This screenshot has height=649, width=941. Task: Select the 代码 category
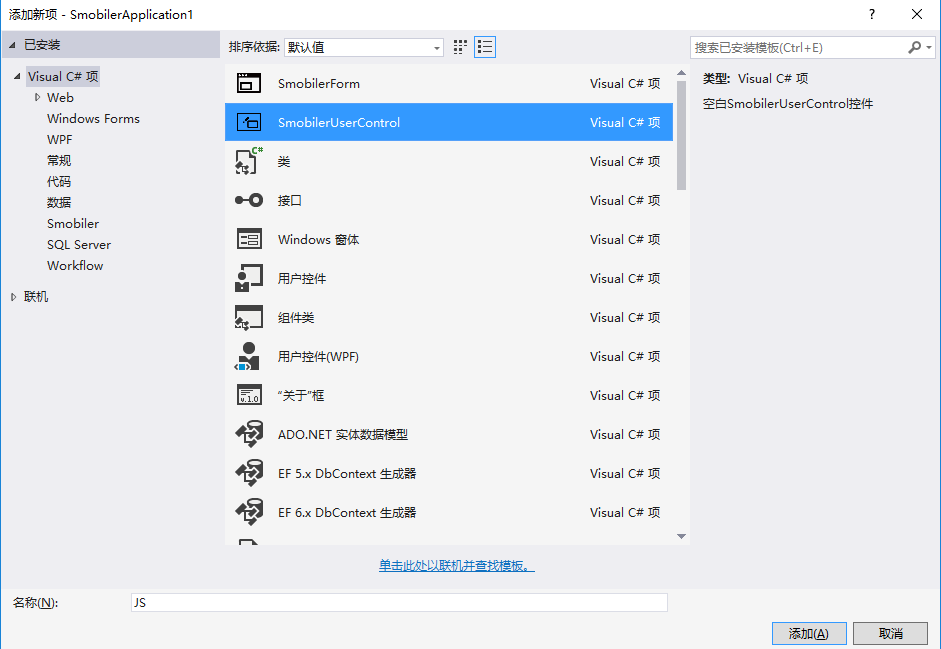tap(59, 181)
